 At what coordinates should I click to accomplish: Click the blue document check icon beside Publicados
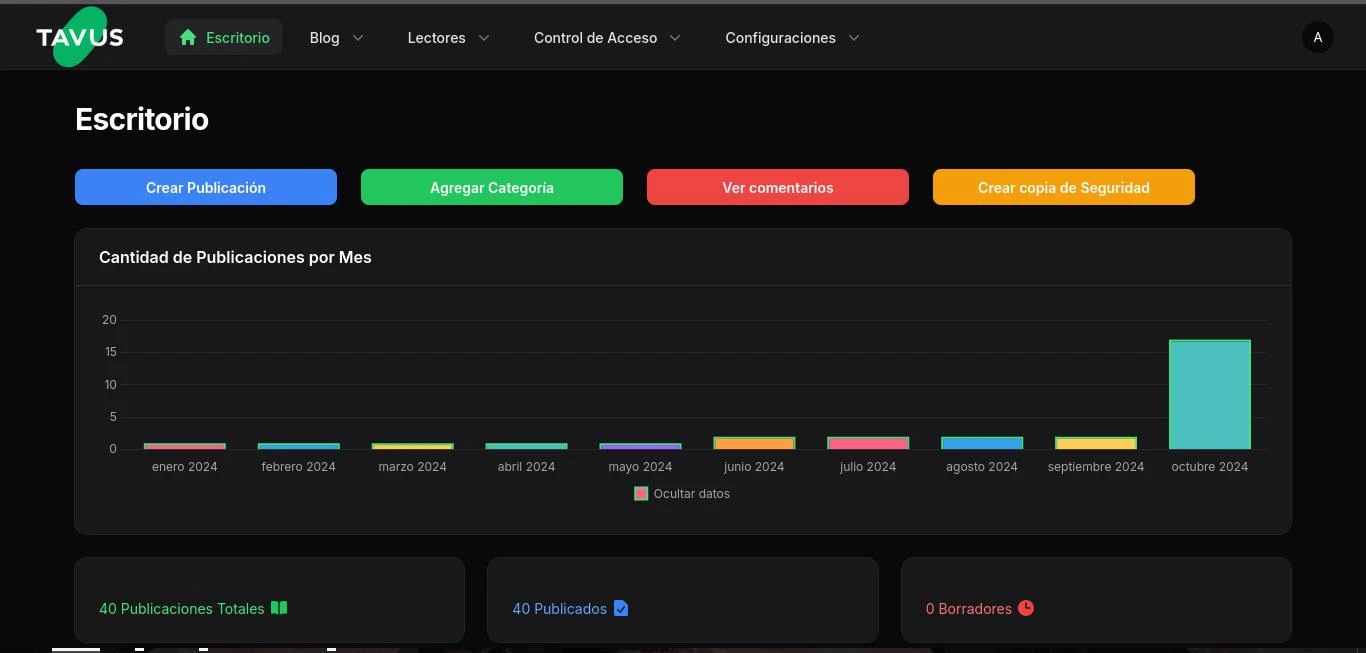tap(621, 608)
